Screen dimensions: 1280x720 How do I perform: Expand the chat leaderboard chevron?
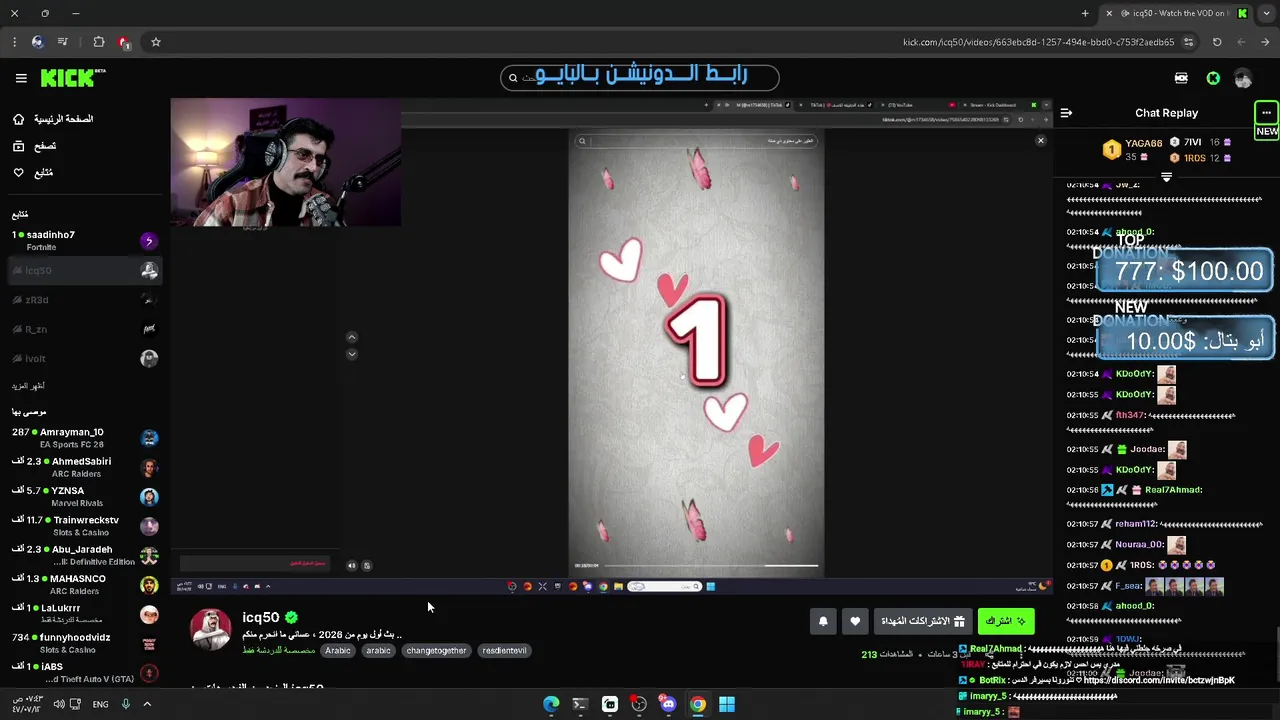pyautogui.click(x=1166, y=177)
